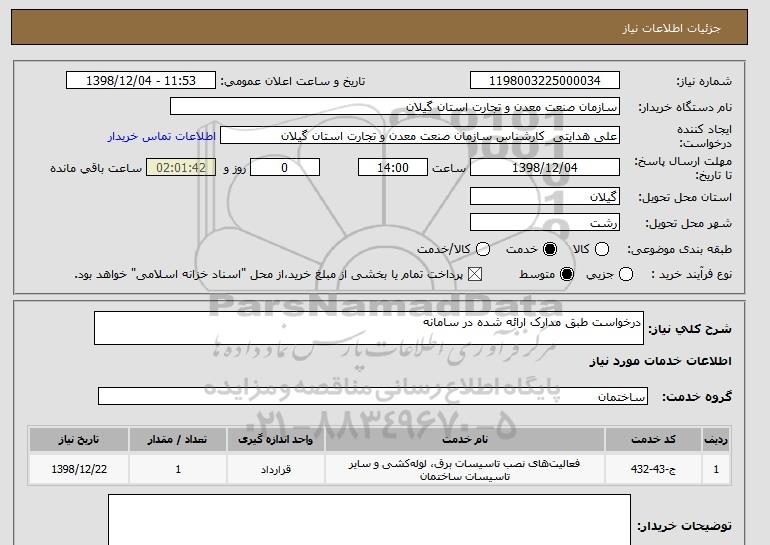Click the شماره نیاز number field
The height and width of the screenshot is (545, 770).
click(544, 81)
